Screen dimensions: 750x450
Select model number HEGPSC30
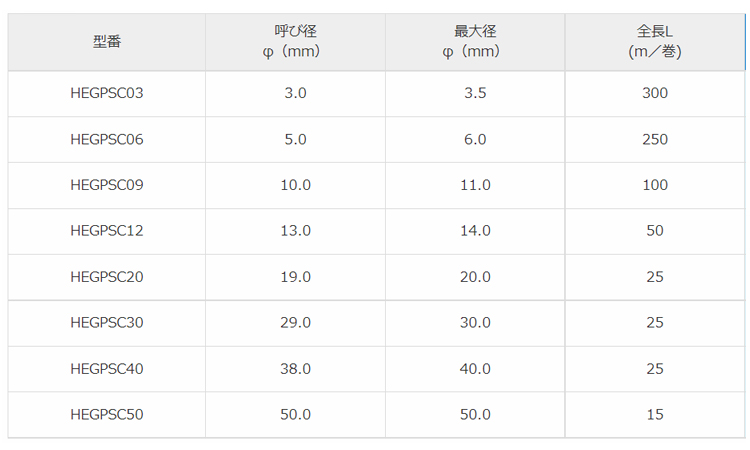107,323
